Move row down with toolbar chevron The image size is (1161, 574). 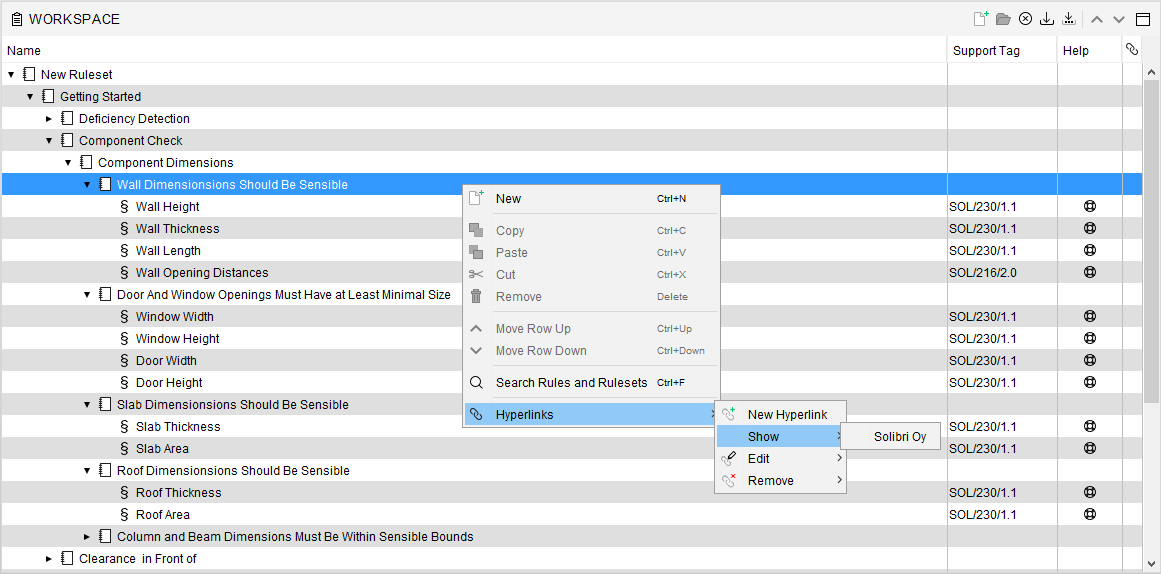point(1119,19)
